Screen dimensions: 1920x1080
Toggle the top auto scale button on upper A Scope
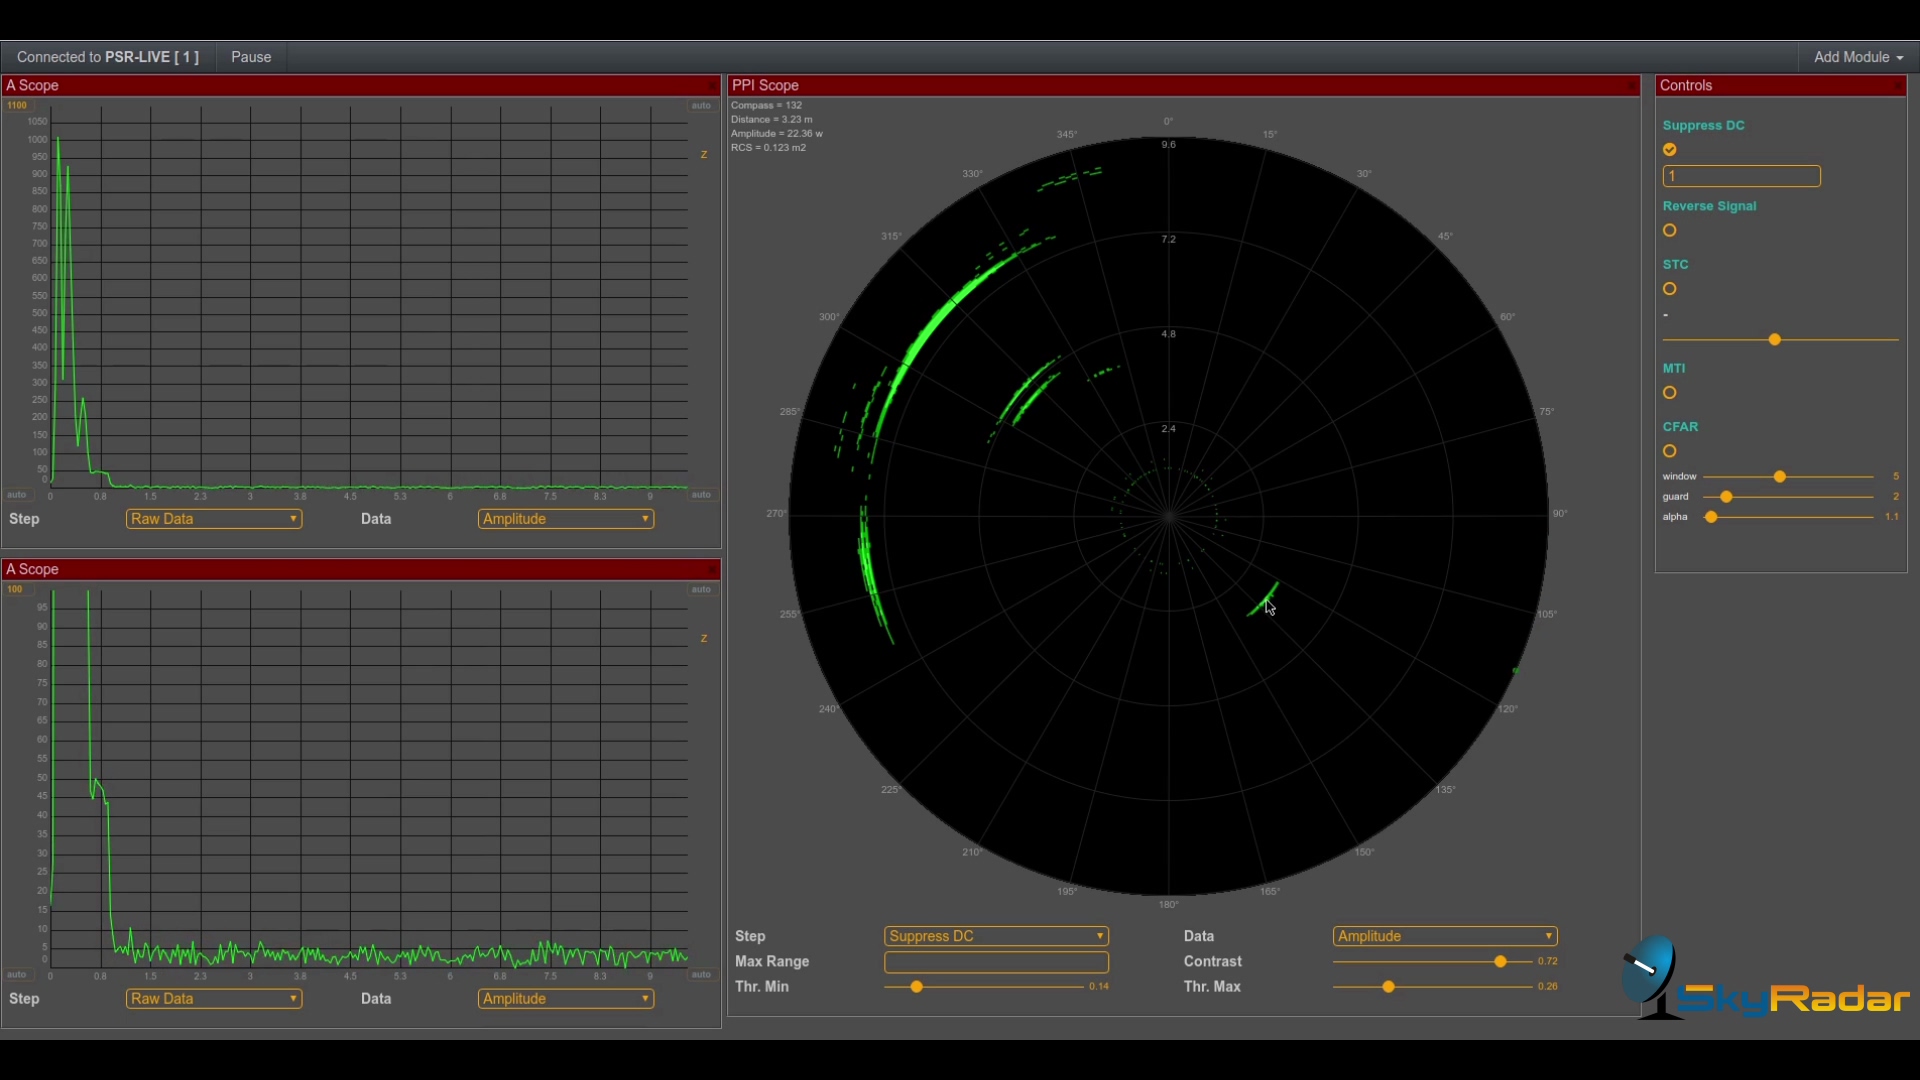(x=700, y=105)
